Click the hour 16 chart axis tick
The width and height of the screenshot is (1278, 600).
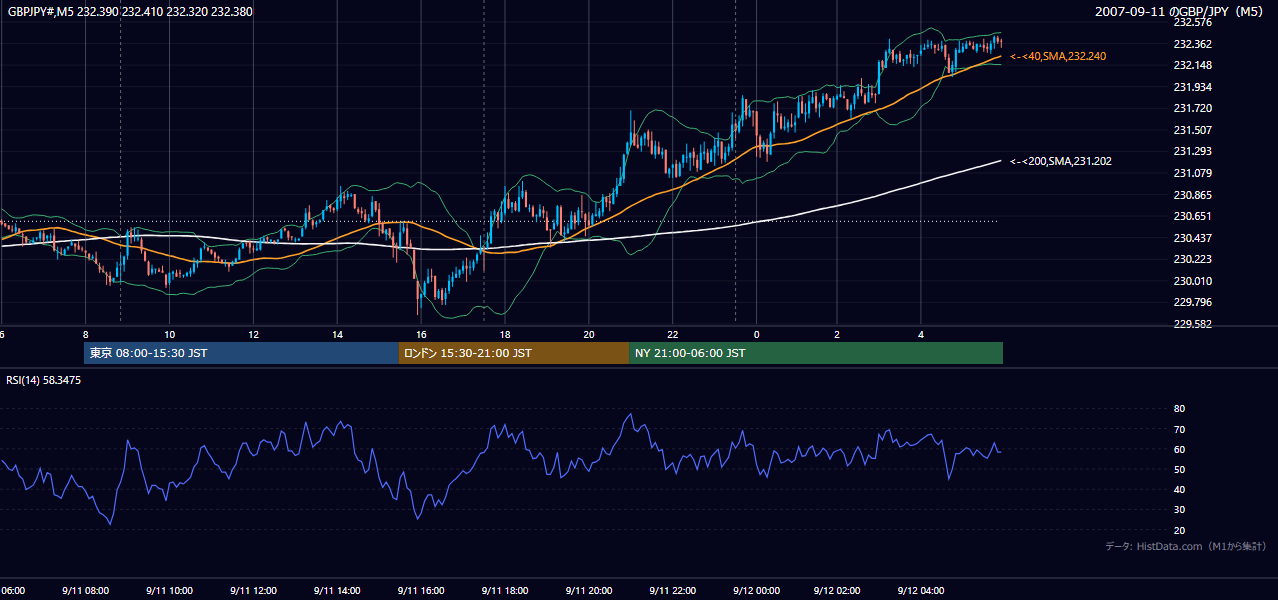[421, 335]
